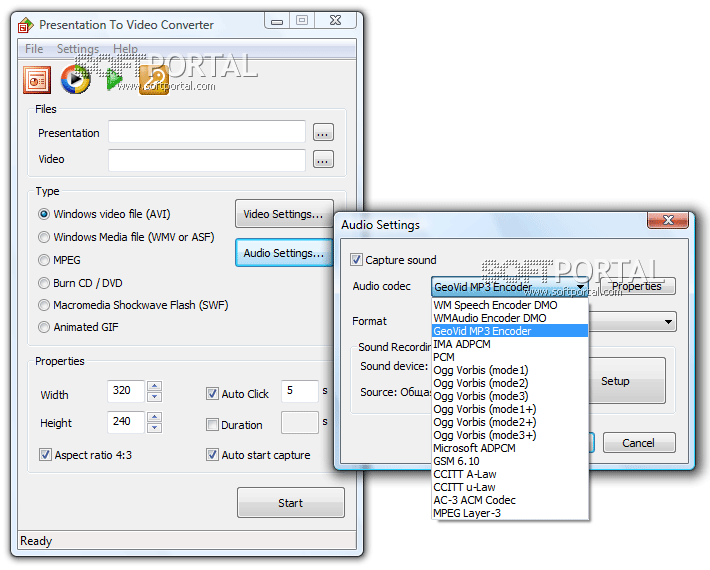Click the Duration seconds field

point(300,422)
